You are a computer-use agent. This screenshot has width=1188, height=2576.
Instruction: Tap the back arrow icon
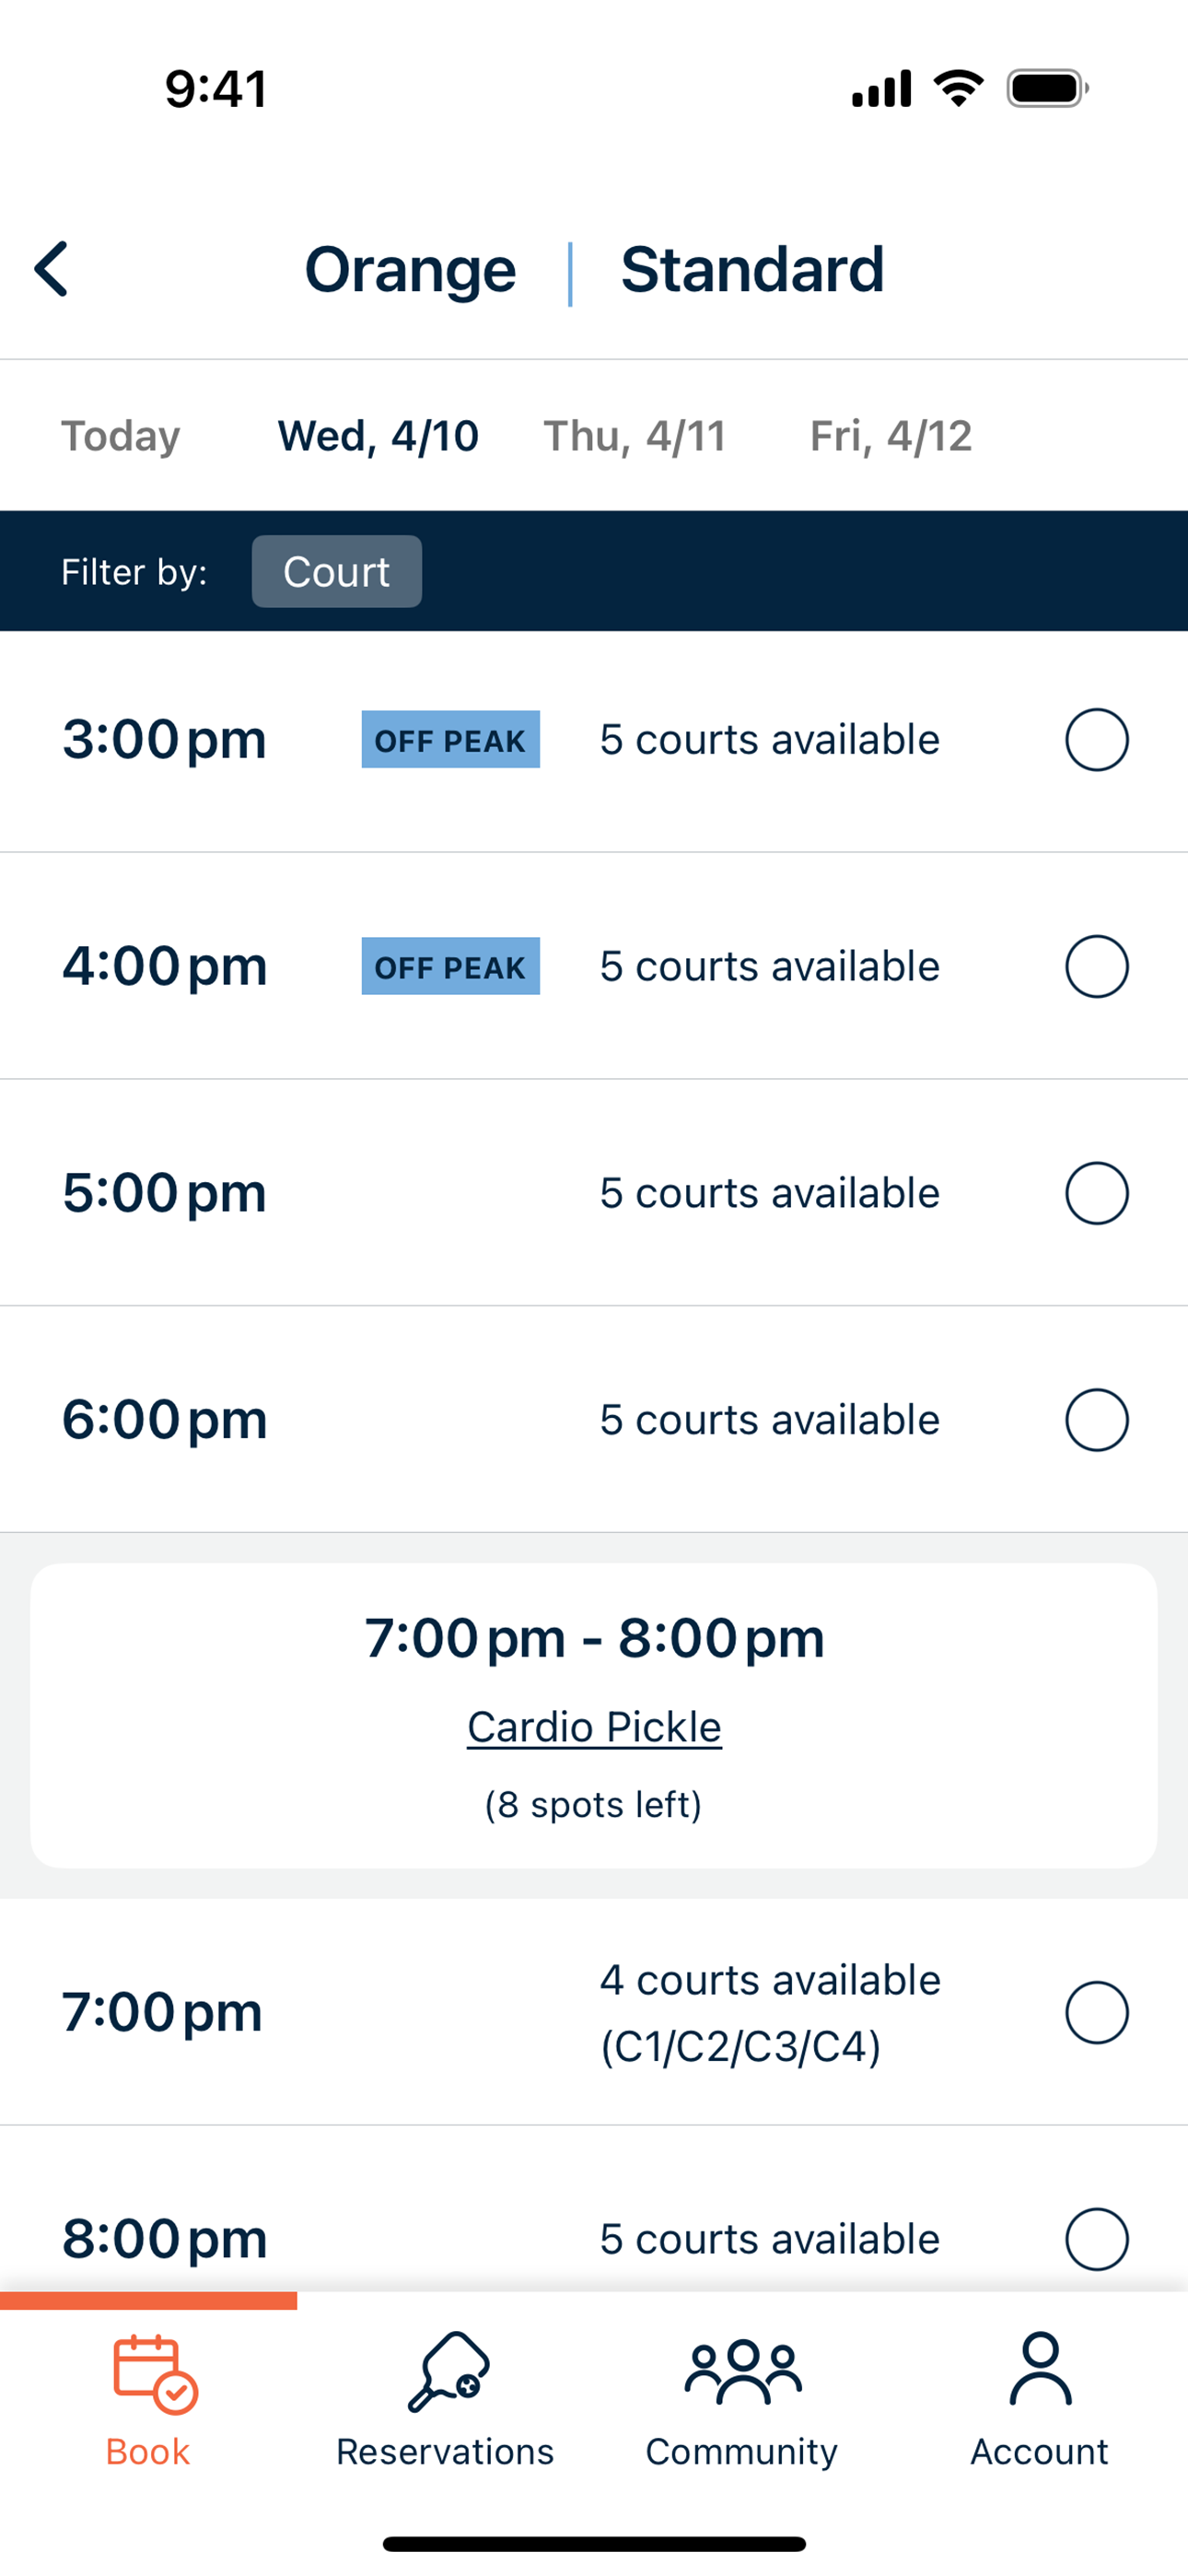click(51, 269)
